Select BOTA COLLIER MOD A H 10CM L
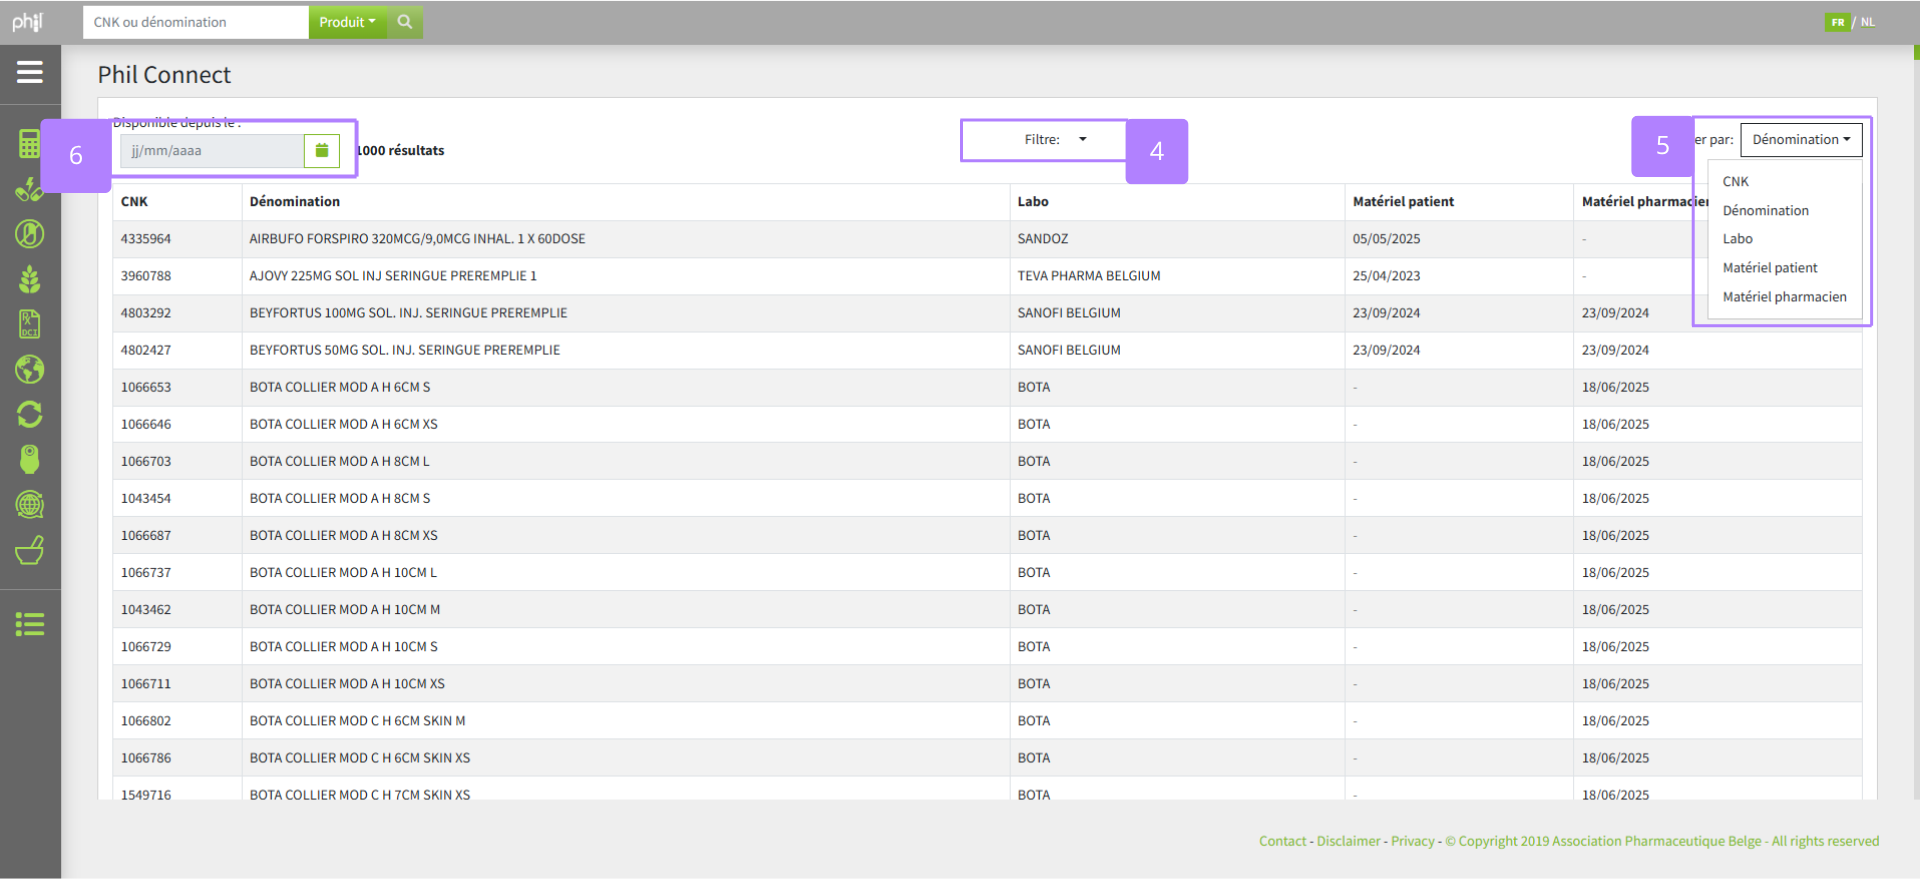Image resolution: width=1920 pixels, height=879 pixels. (343, 572)
